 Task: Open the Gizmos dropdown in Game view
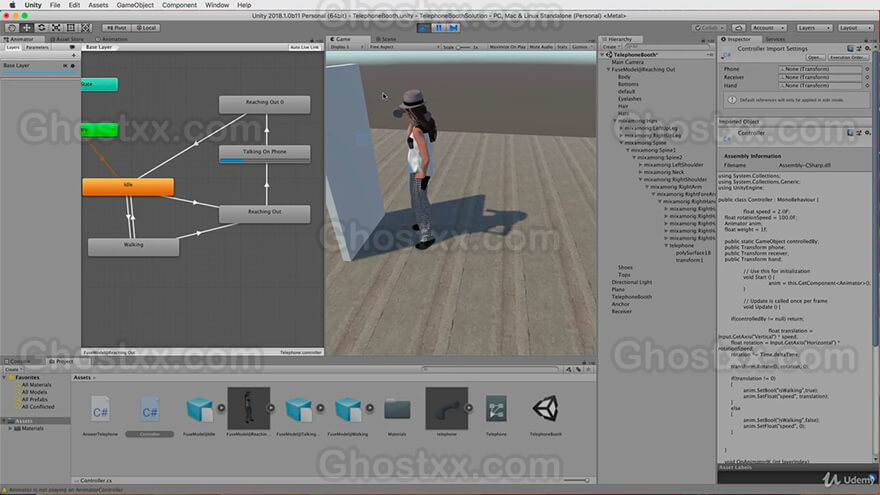[x=581, y=47]
